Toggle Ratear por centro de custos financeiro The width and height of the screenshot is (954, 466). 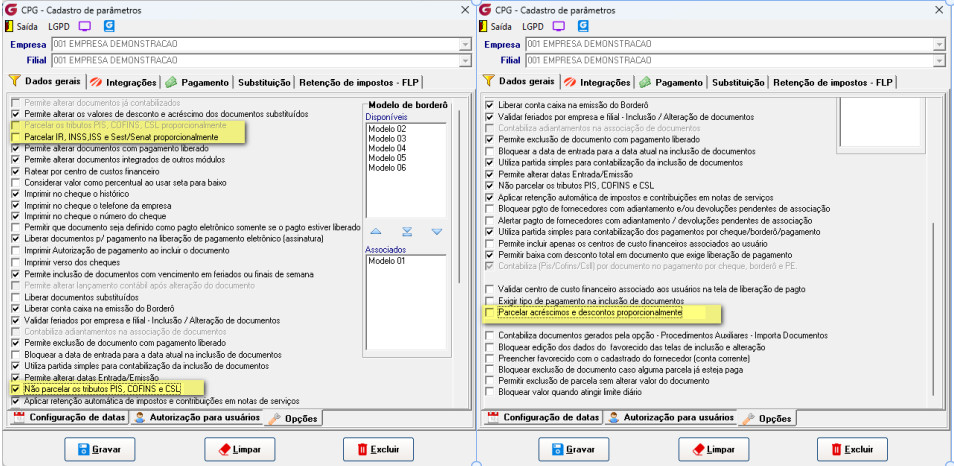click(x=16, y=172)
